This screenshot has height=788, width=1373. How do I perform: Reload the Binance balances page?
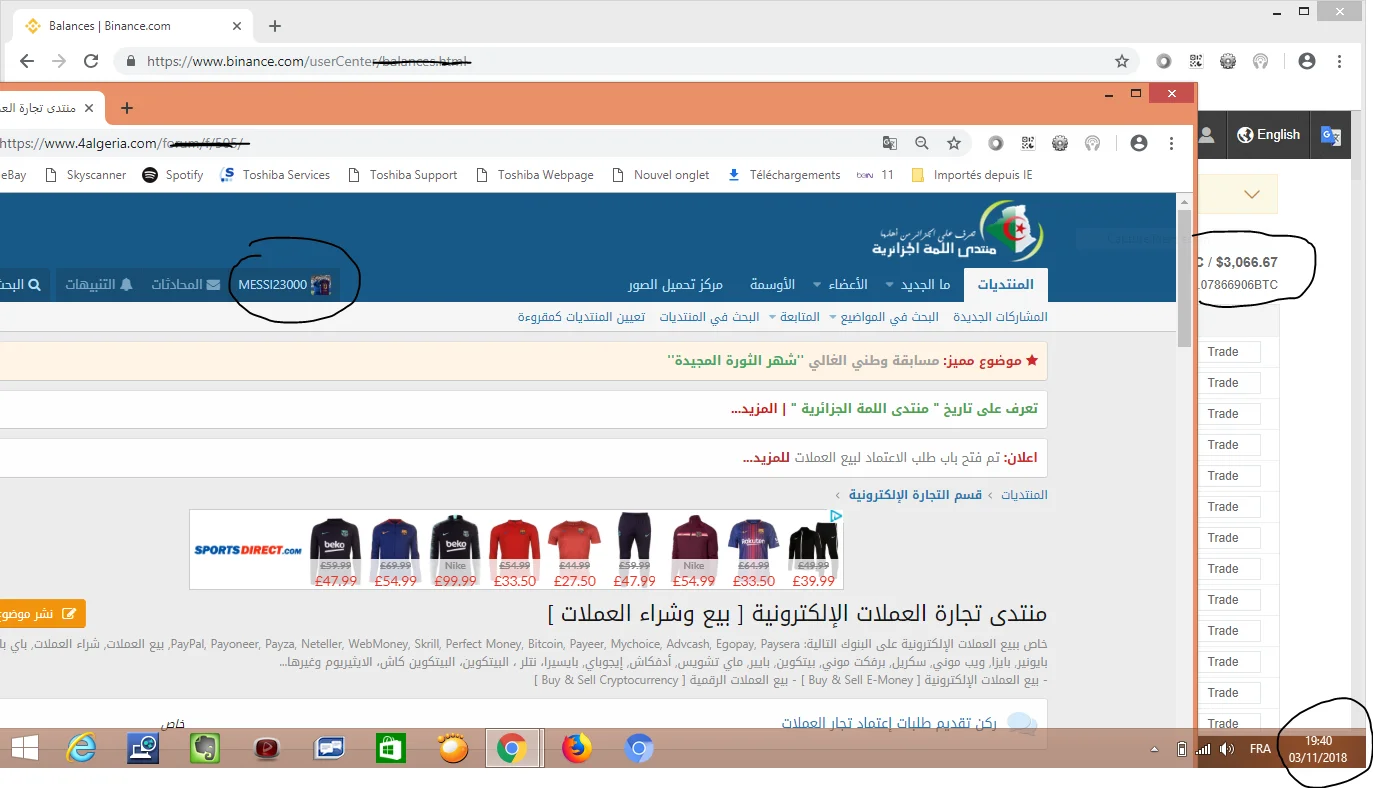click(91, 61)
